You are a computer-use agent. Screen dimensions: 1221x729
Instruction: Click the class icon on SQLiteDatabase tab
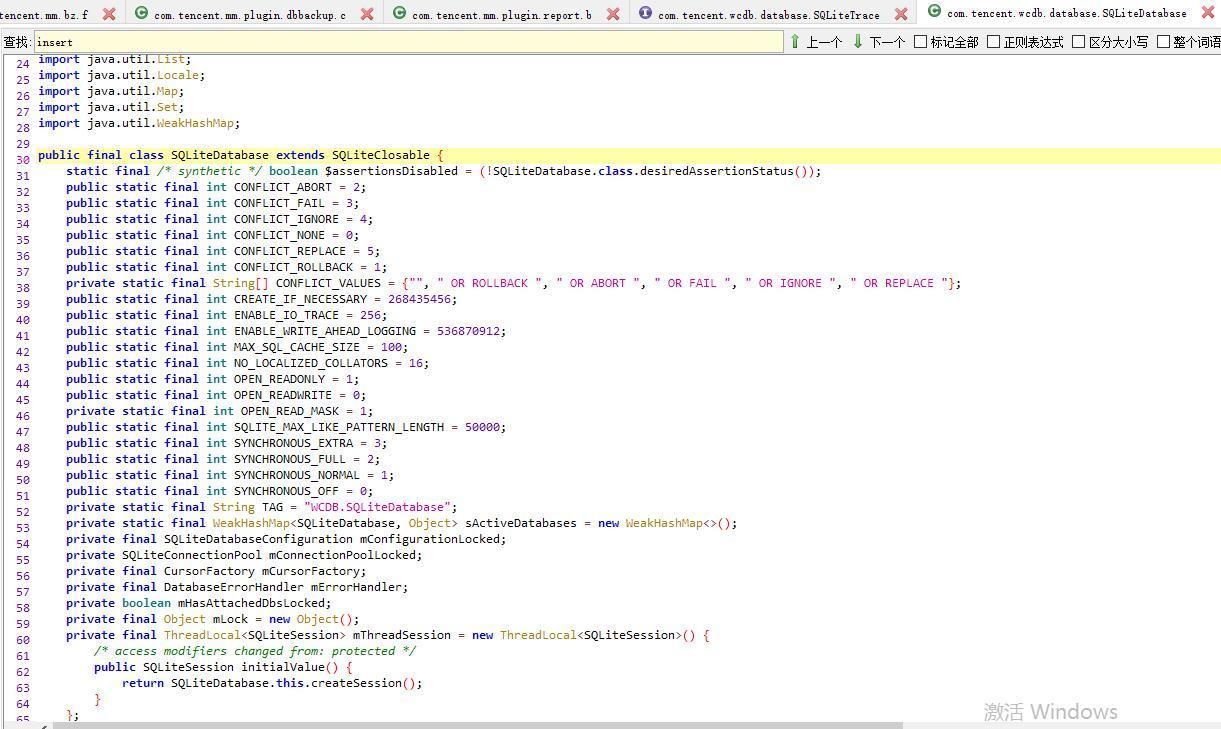[x=934, y=12]
